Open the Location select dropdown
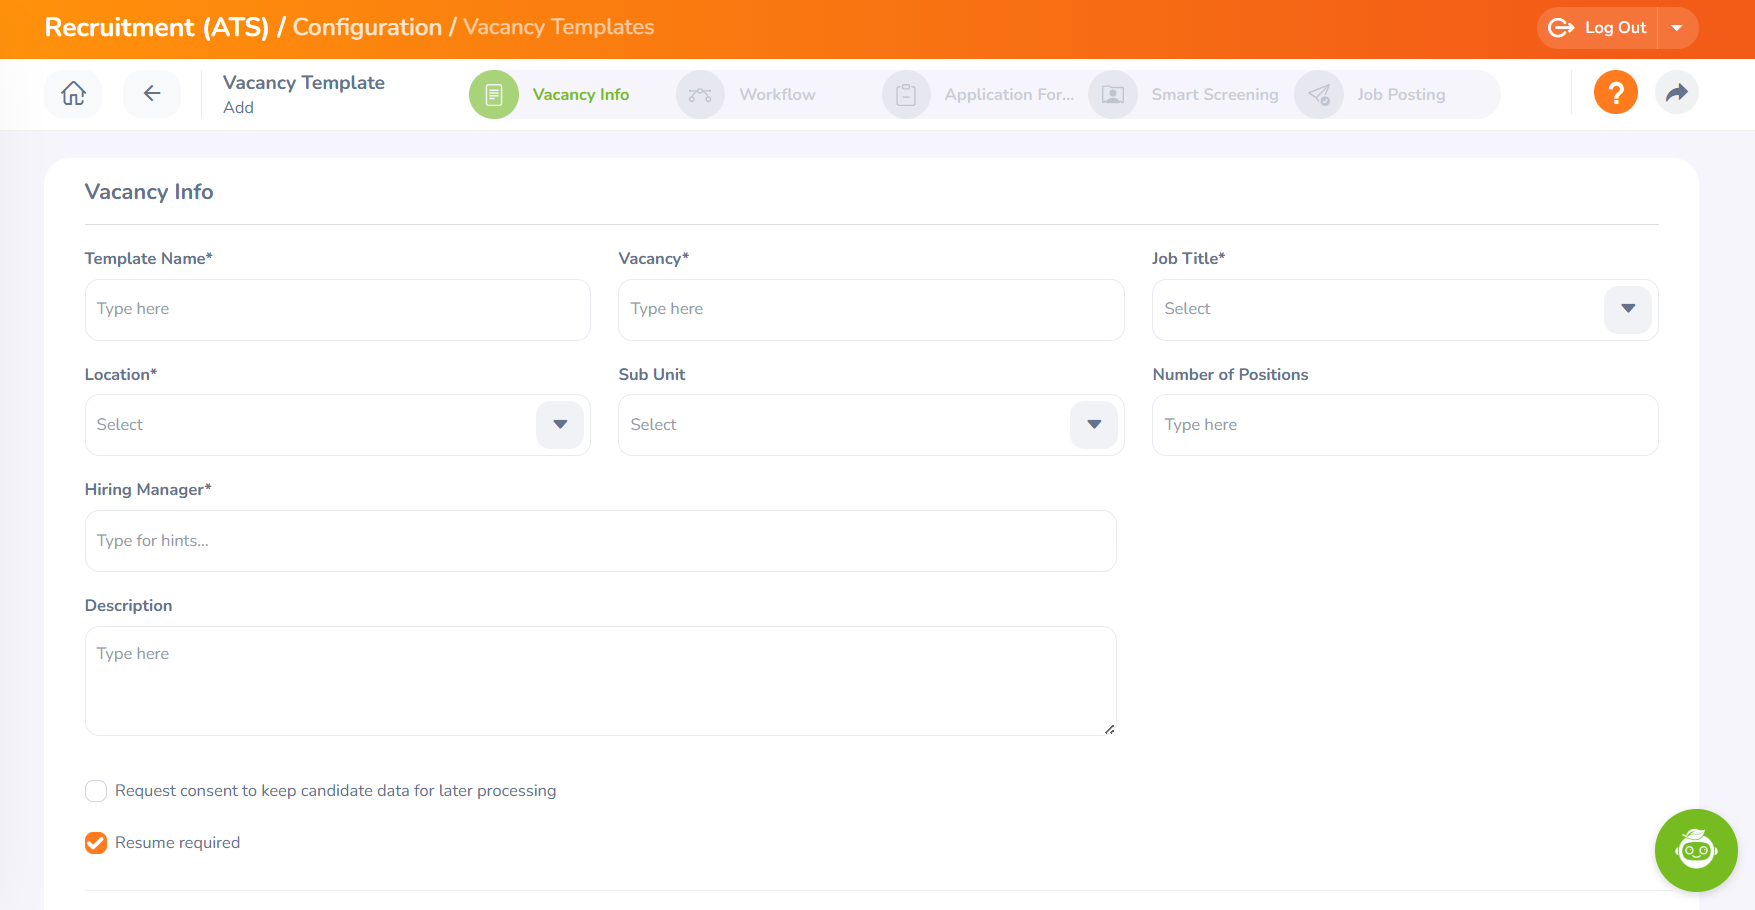The image size is (1755, 910). [x=560, y=425]
